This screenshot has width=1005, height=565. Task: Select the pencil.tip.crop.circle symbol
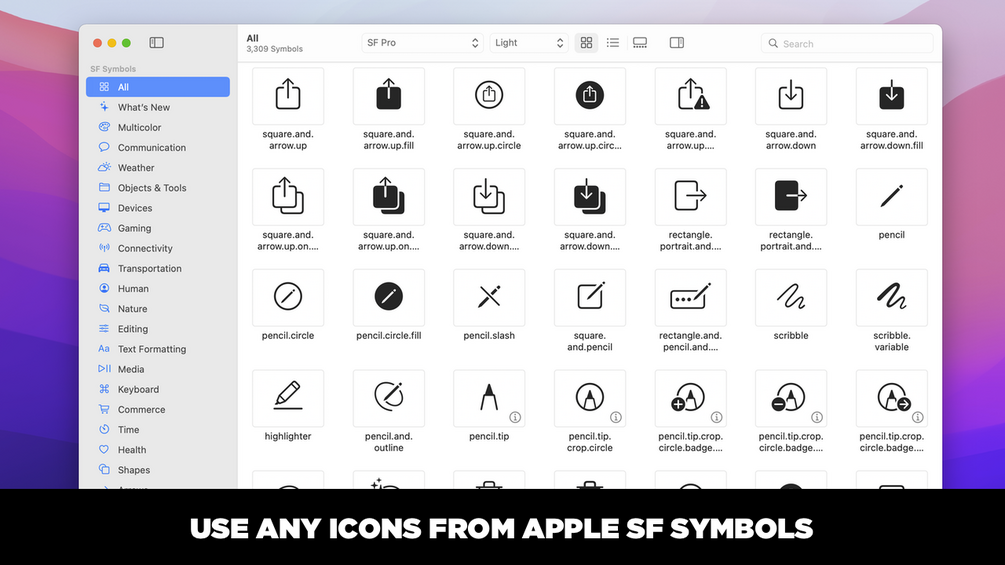[590, 398]
